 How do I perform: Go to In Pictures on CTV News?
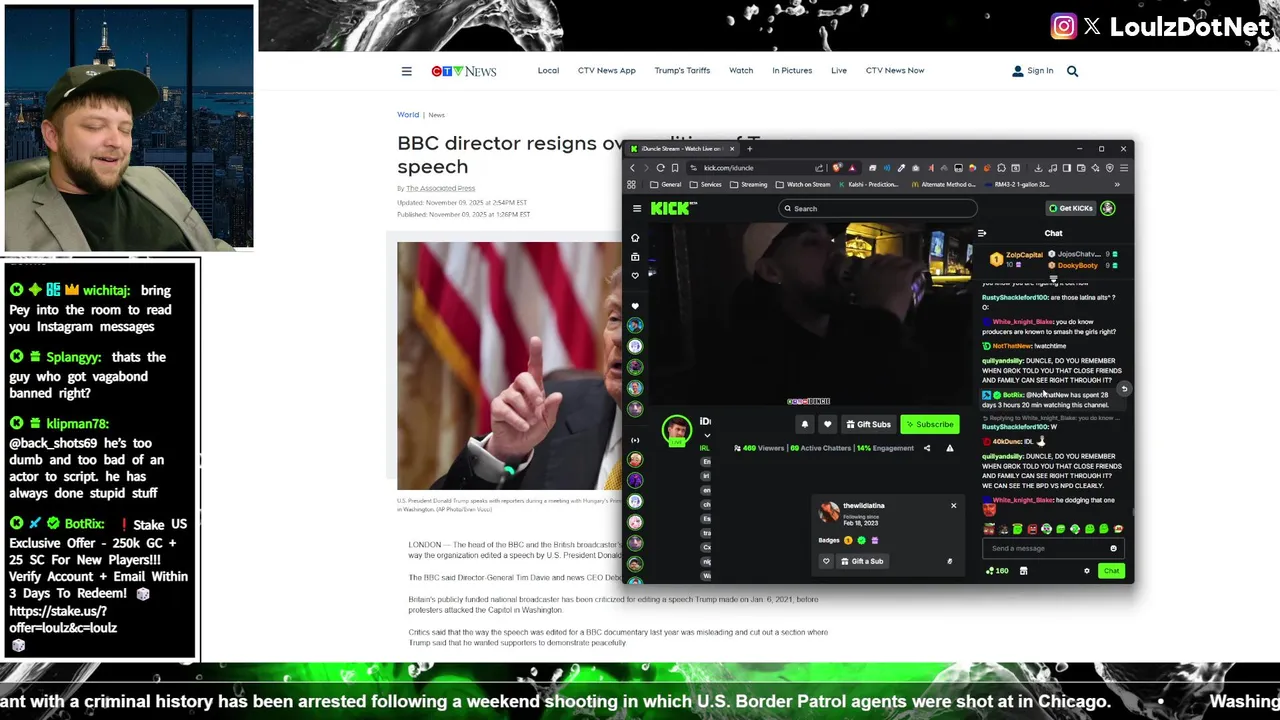click(x=792, y=71)
